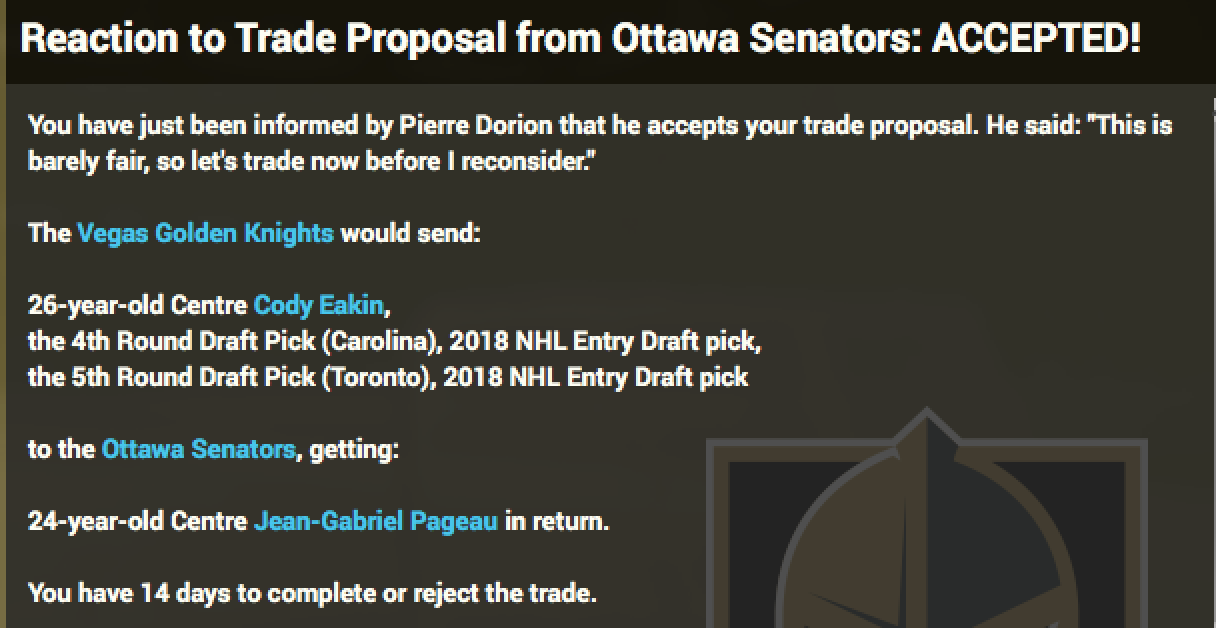Click the word 'ACCEPTED!' in the header
The height and width of the screenshot is (628, 1216).
tap(1035, 40)
